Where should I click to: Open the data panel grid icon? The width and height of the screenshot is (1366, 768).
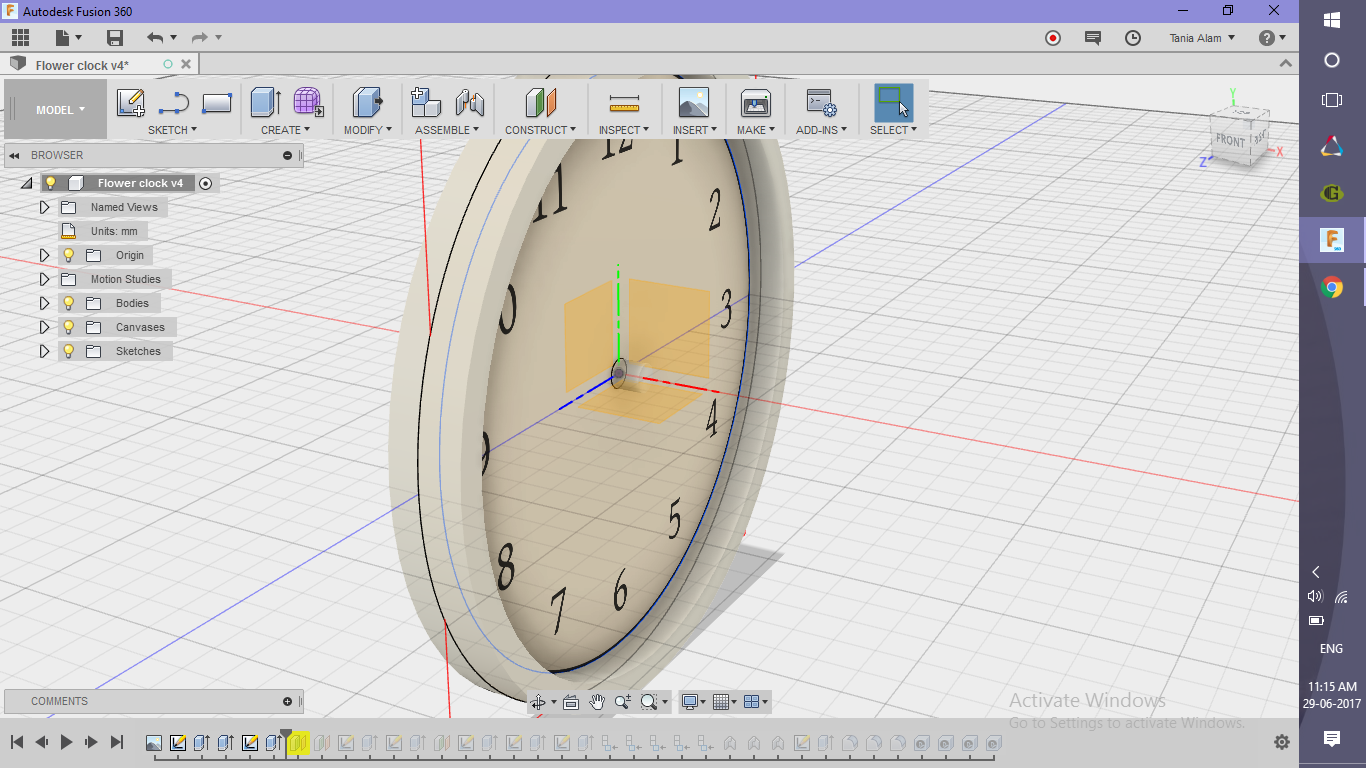[20, 38]
